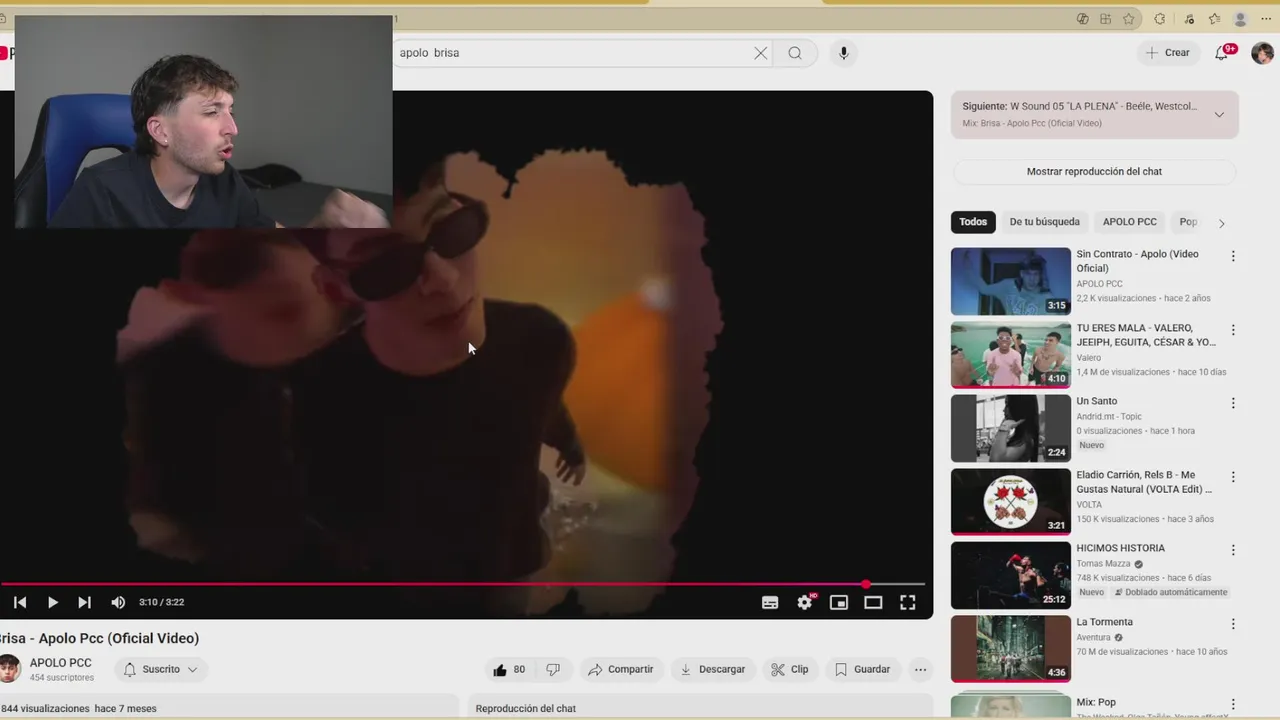Share the video via Compartir
Viewport: 1280px width, 720px height.
[621, 669]
